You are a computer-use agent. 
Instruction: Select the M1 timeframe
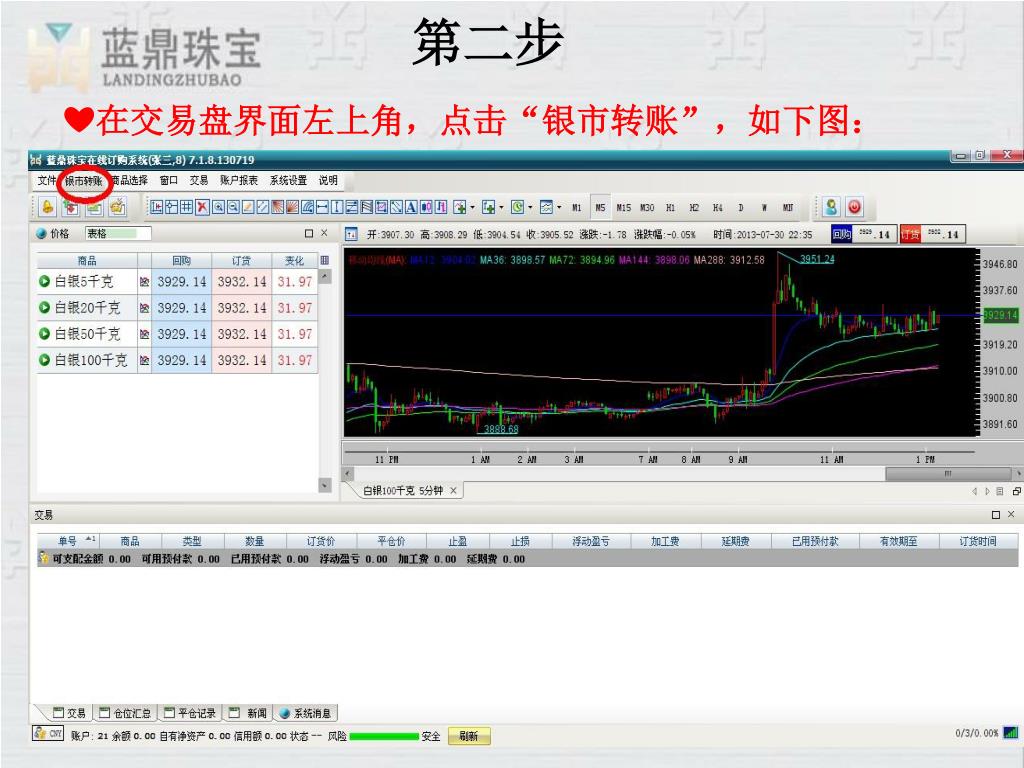(x=577, y=208)
